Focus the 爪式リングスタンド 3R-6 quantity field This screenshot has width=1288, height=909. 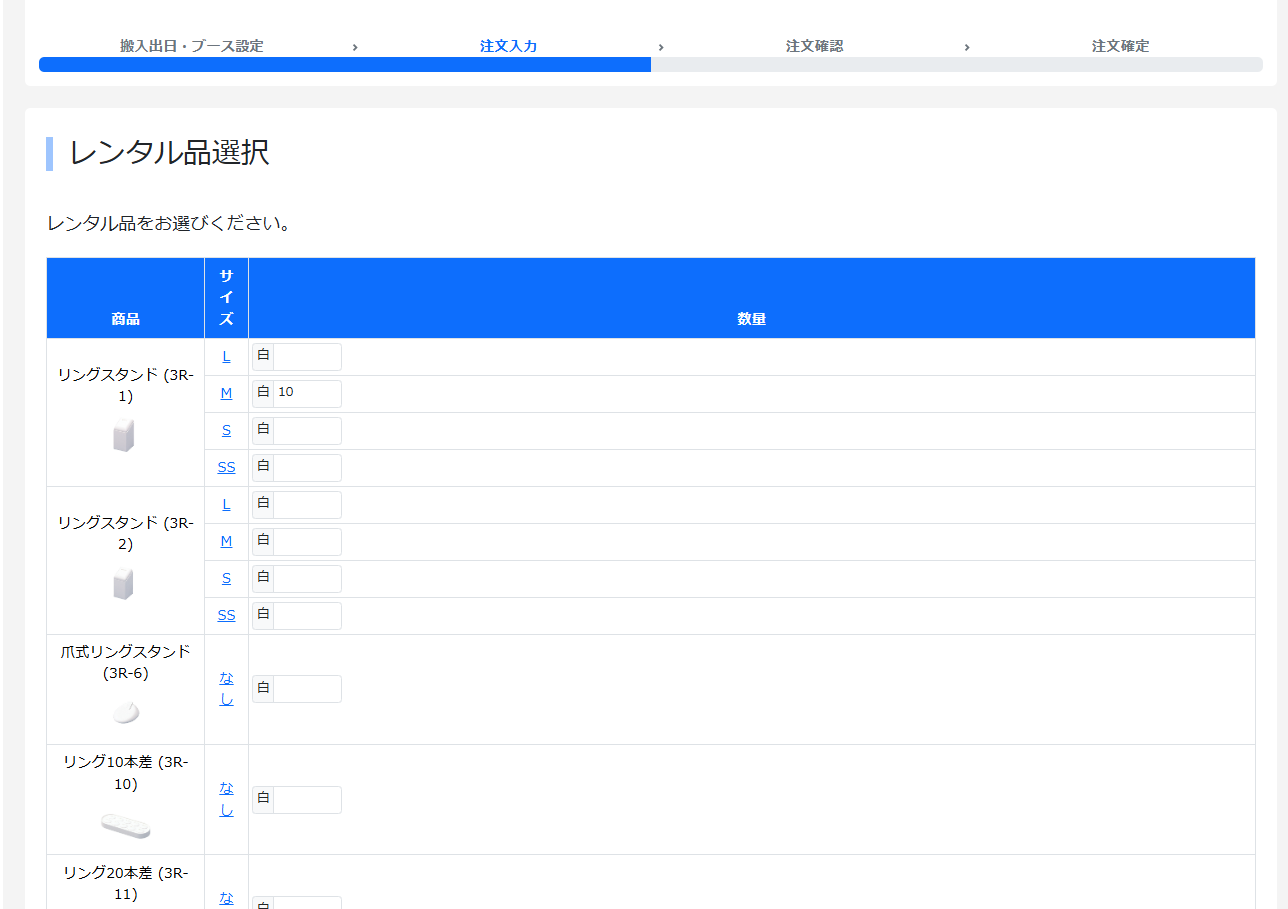[x=307, y=689]
